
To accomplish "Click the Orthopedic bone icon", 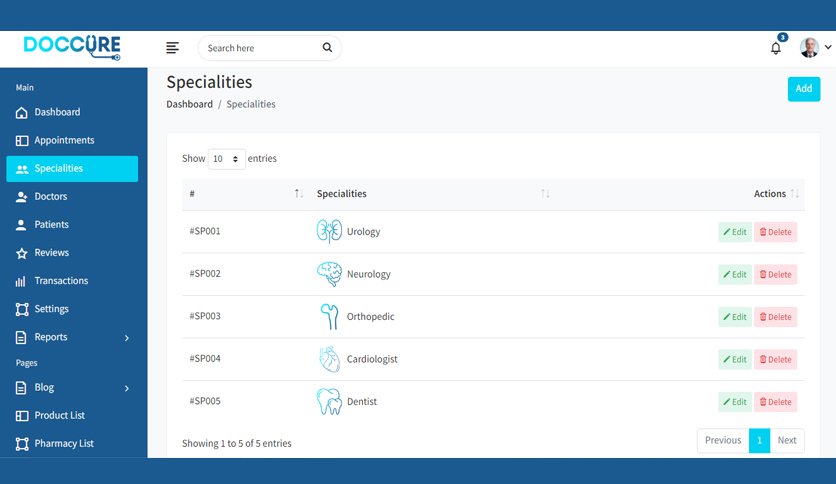I will click(x=329, y=317).
